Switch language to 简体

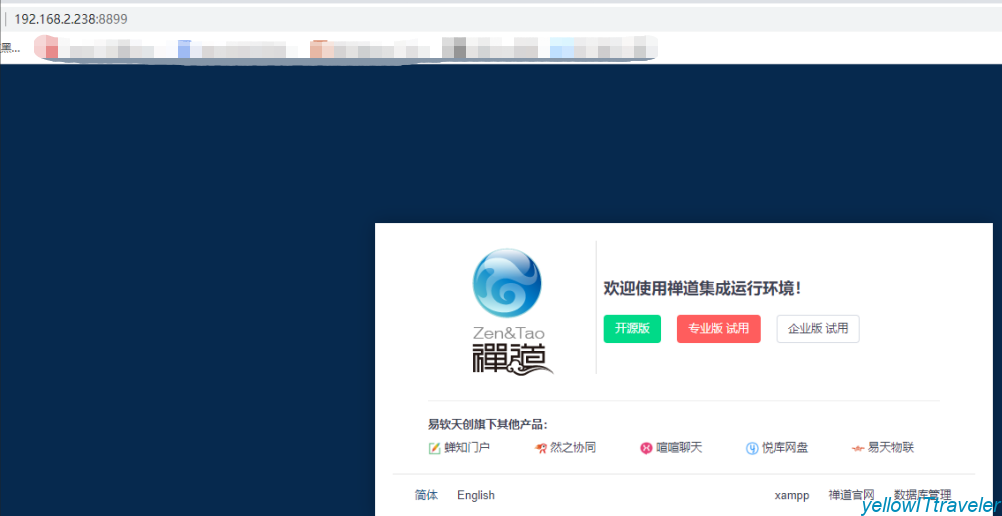(x=426, y=495)
